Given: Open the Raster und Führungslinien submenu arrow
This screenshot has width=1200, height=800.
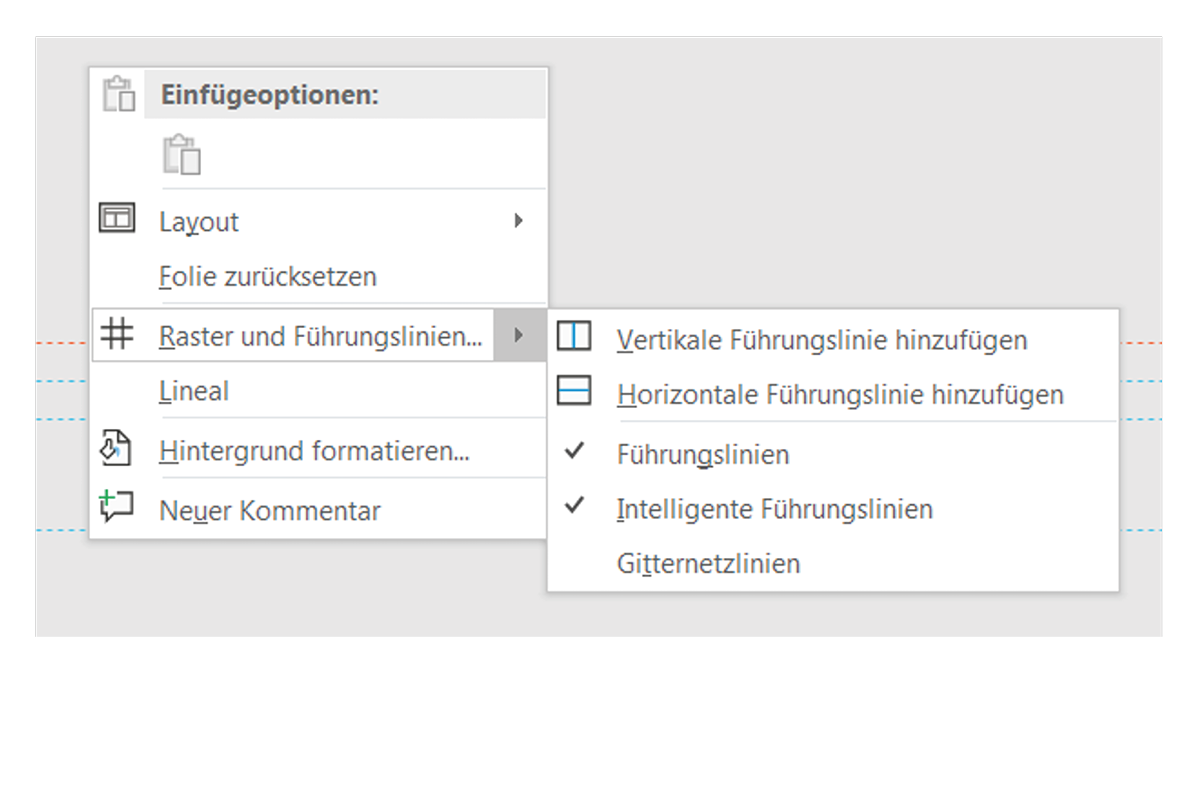Looking at the screenshot, I should [x=518, y=335].
